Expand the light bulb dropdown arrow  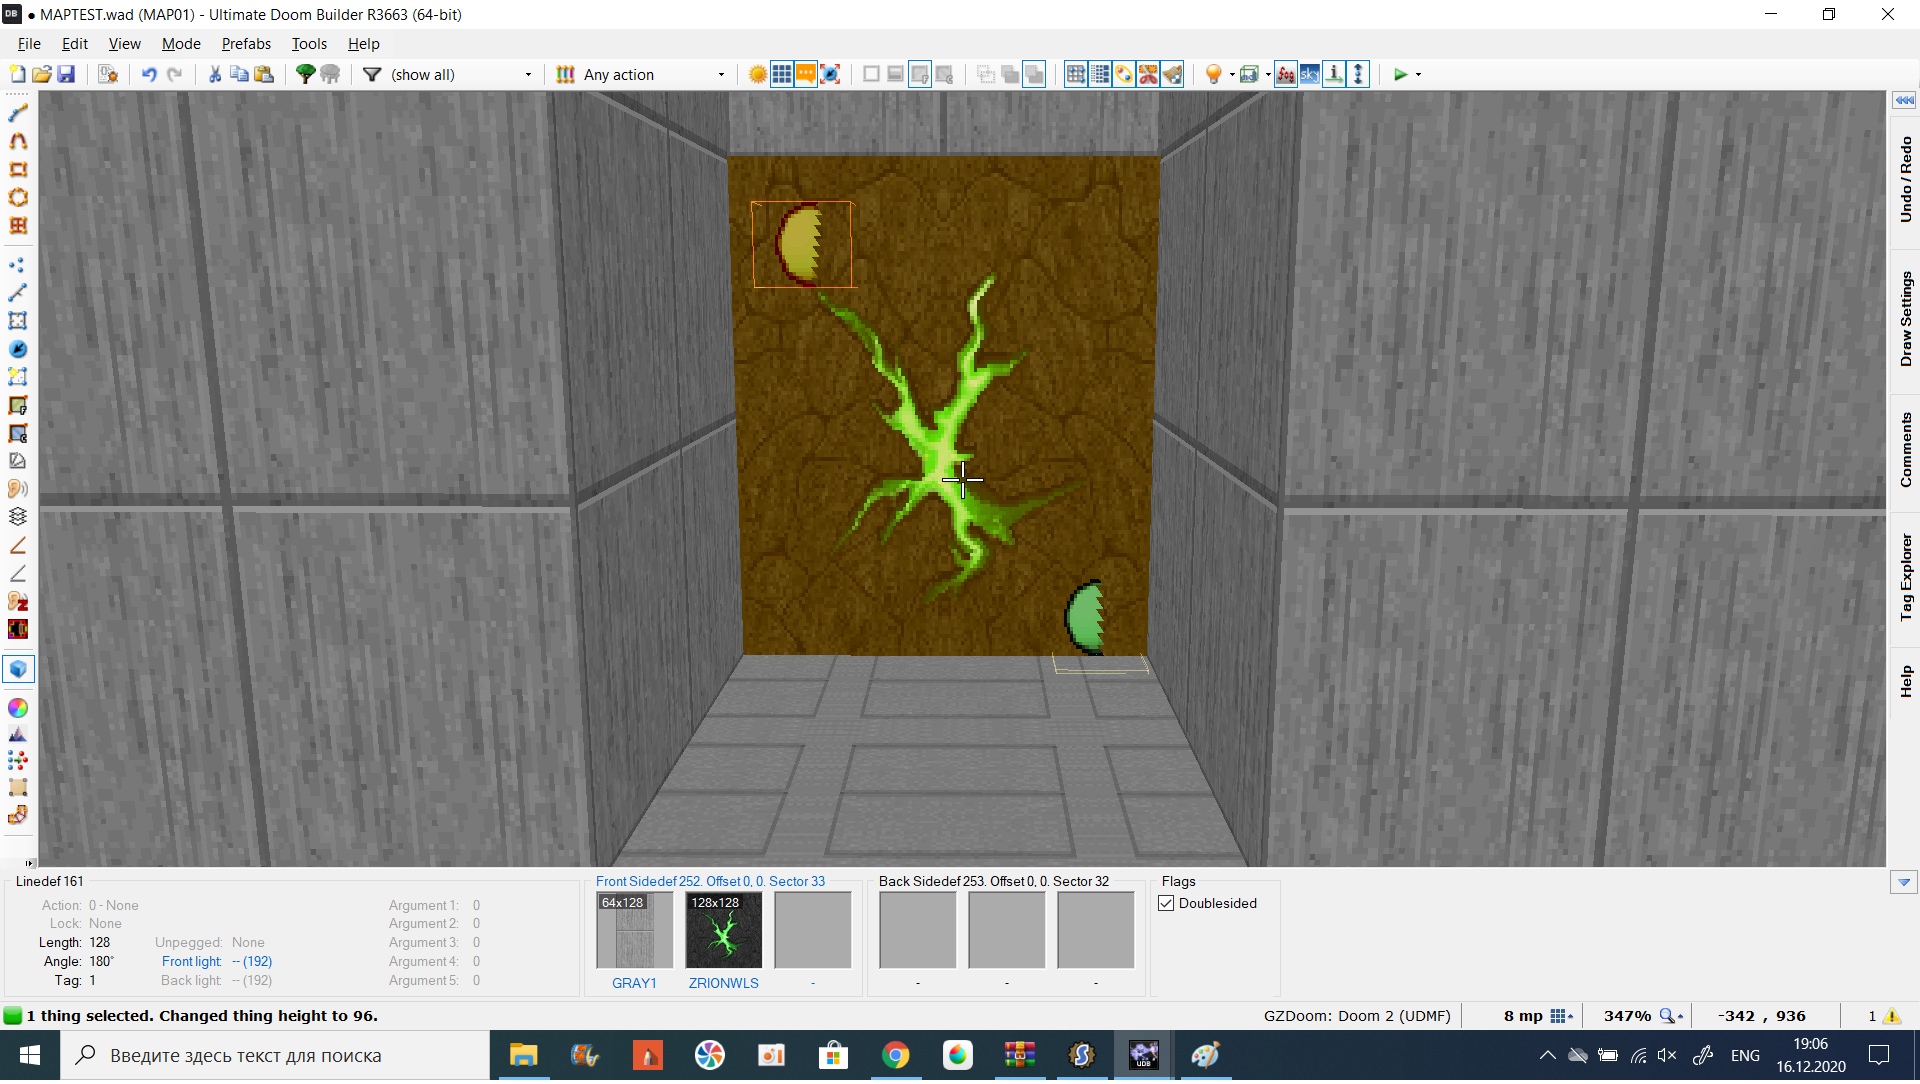[1232, 75]
